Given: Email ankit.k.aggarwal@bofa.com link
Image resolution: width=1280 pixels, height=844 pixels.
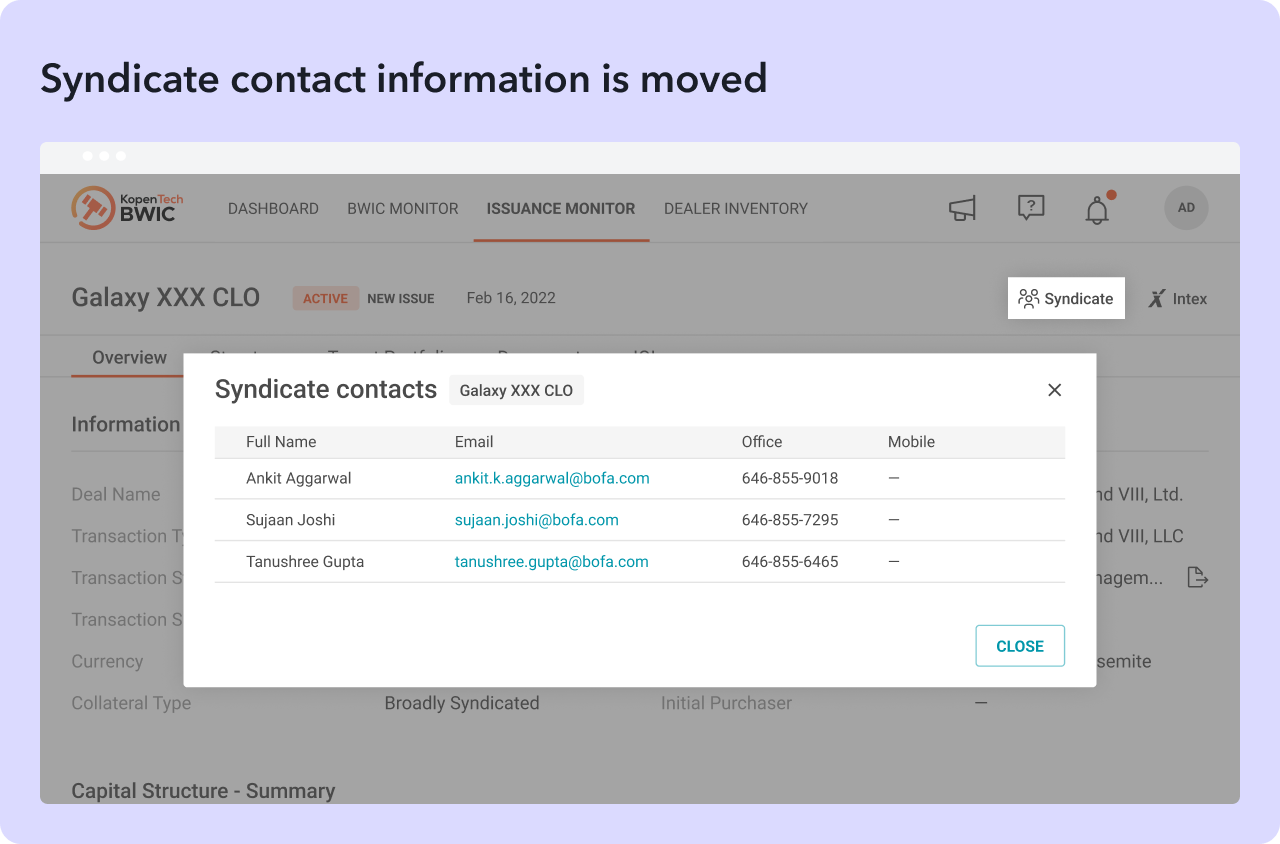Looking at the screenshot, I should point(552,478).
